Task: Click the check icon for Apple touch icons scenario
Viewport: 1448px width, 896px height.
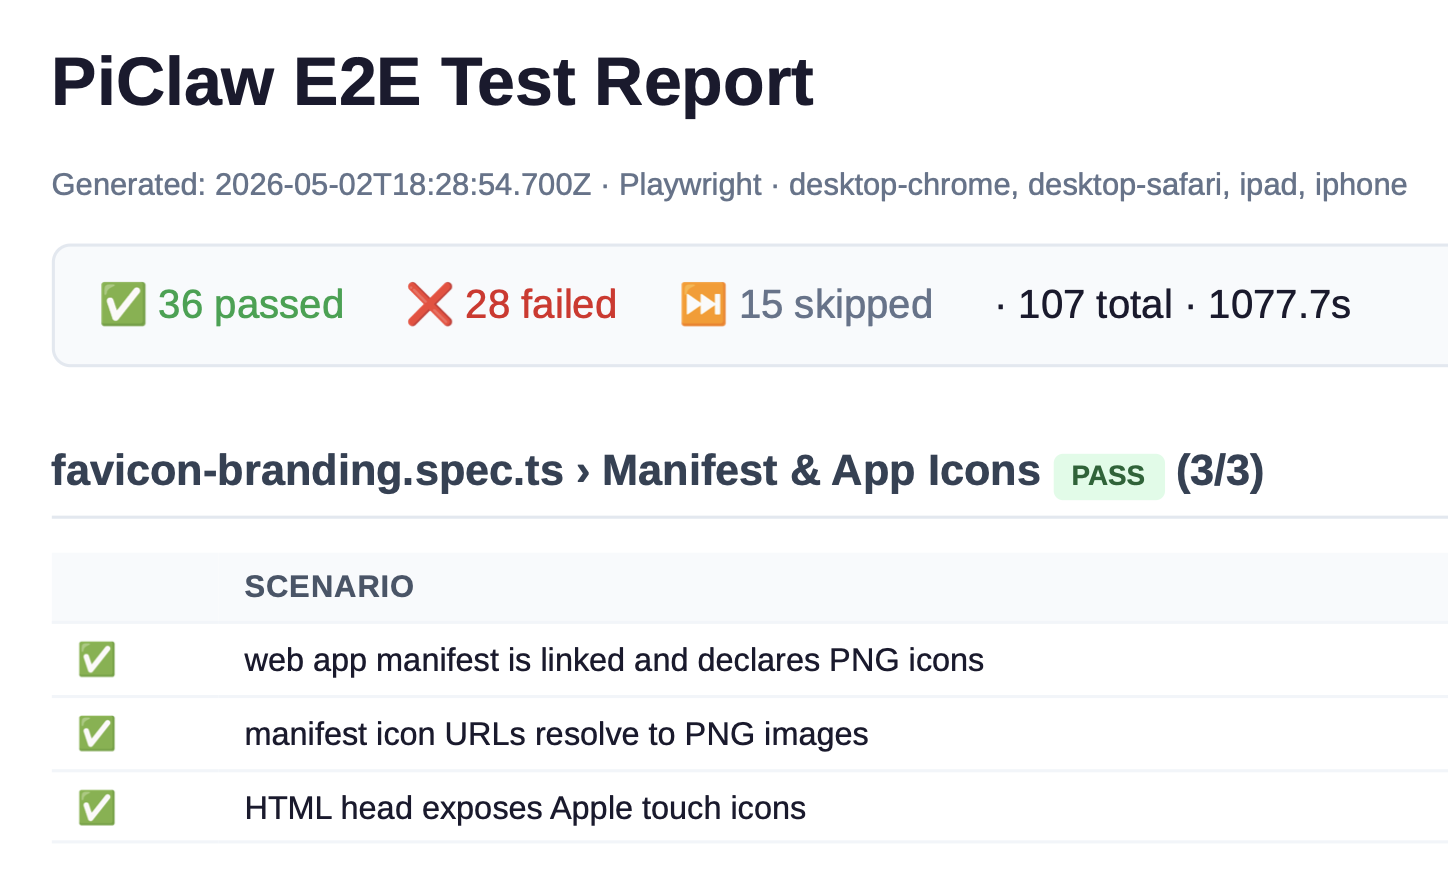Action: click(97, 808)
